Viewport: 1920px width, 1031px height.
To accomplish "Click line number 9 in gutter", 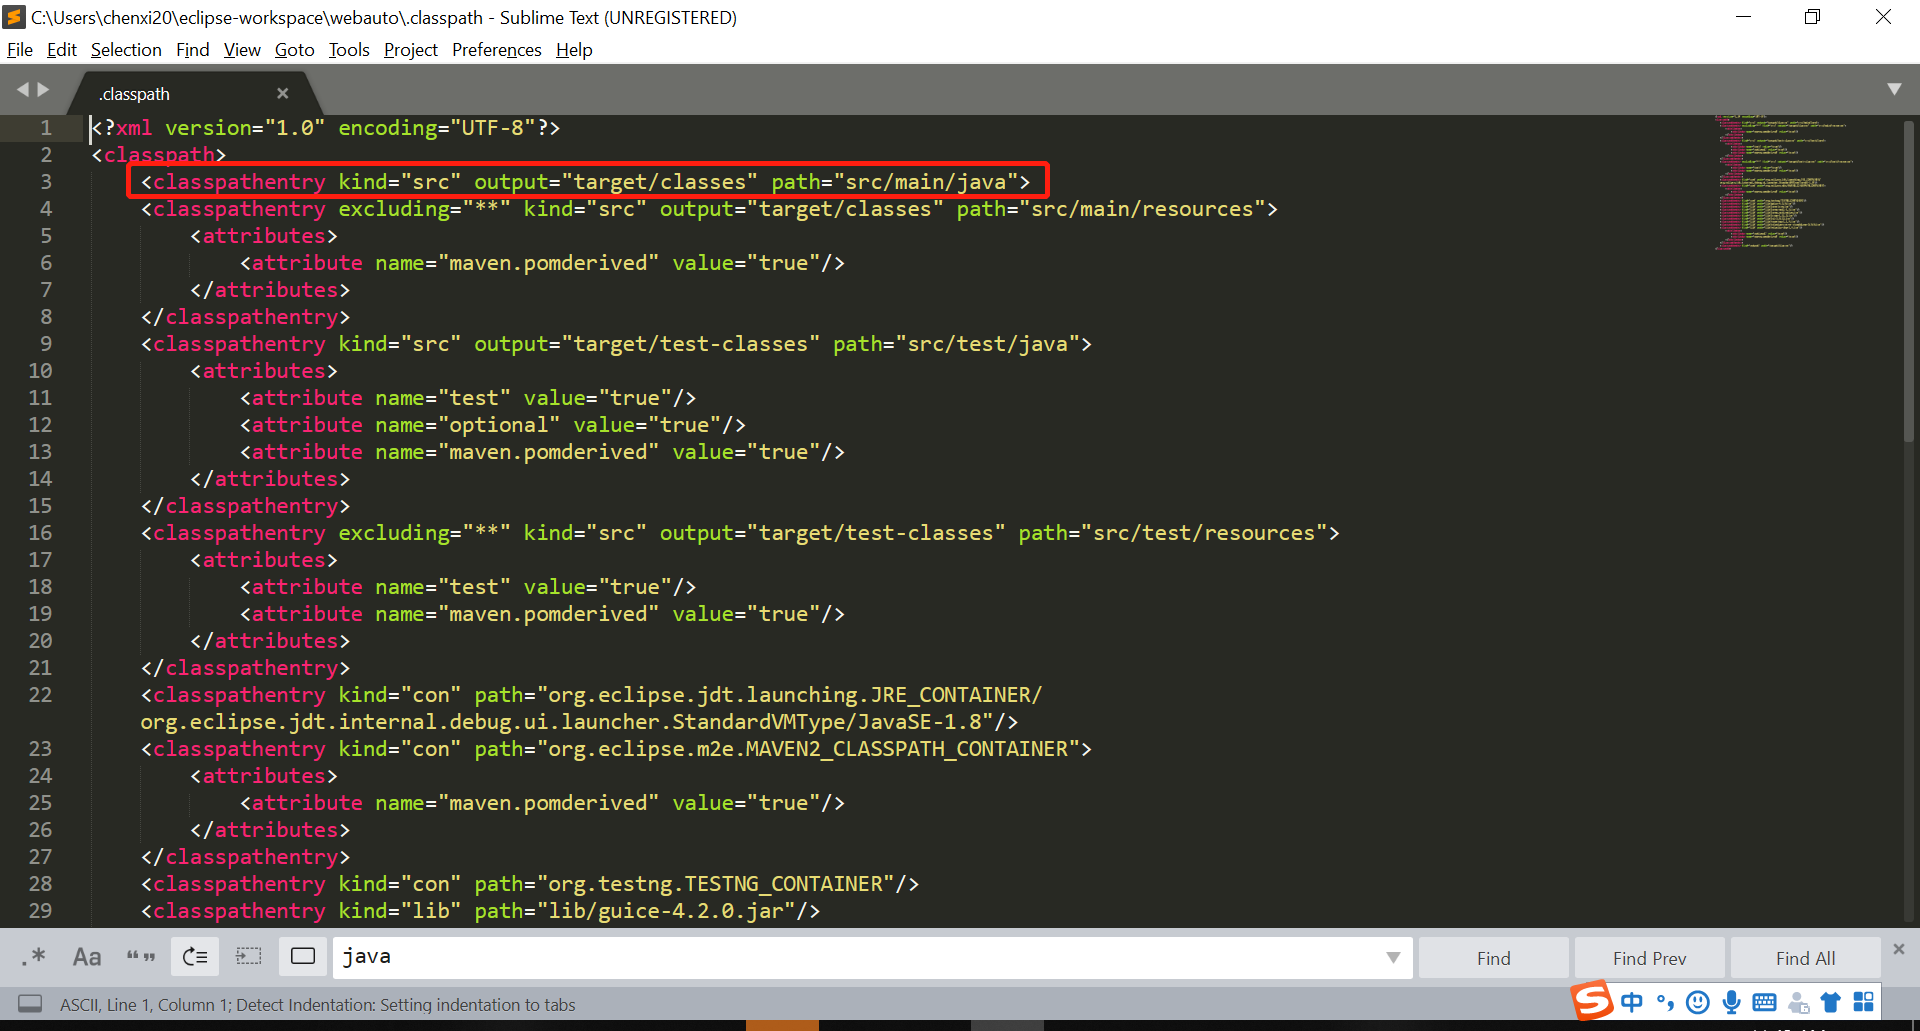I will click(46, 344).
